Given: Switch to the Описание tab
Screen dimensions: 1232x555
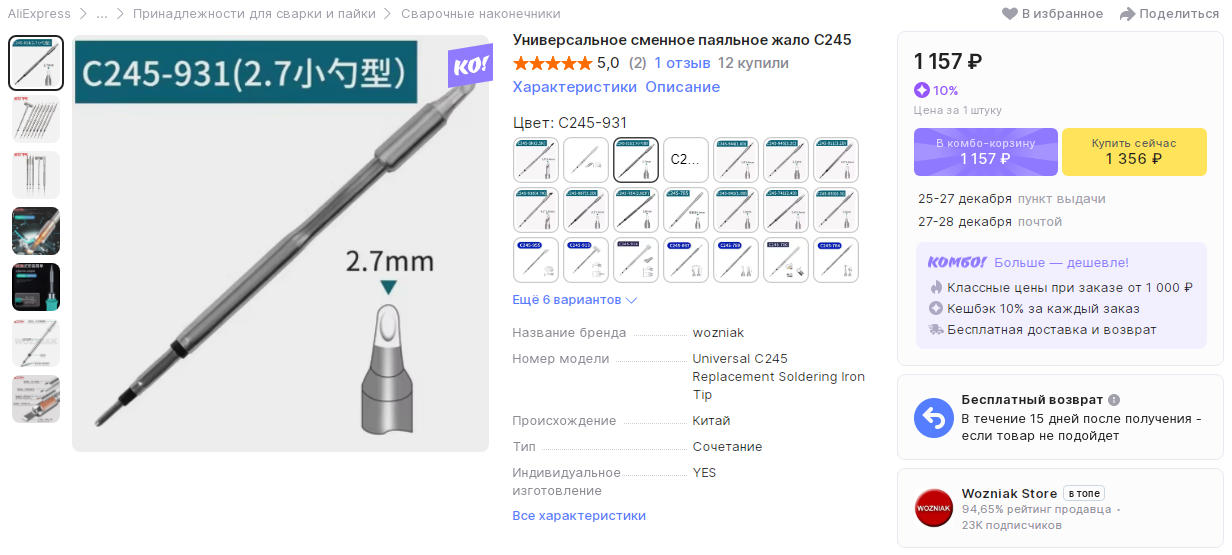Looking at the screenshot, I should 682,87.
